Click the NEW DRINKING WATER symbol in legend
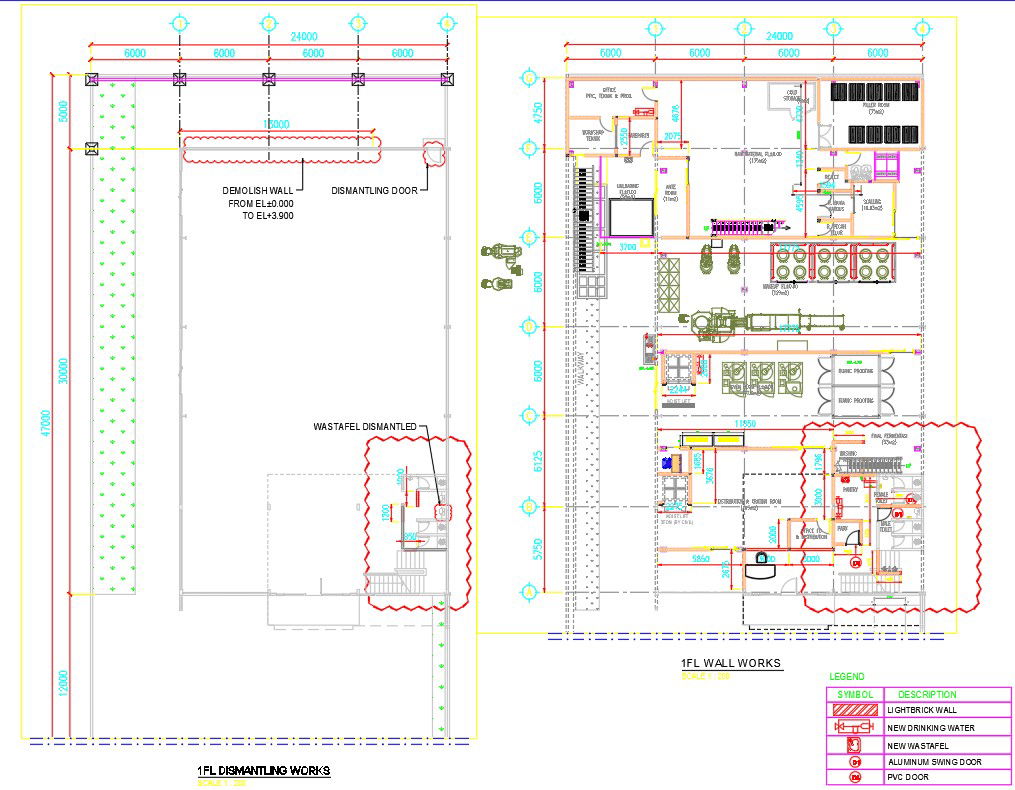1015x790 pixels. pyautogui.click(x=854, y=724)
